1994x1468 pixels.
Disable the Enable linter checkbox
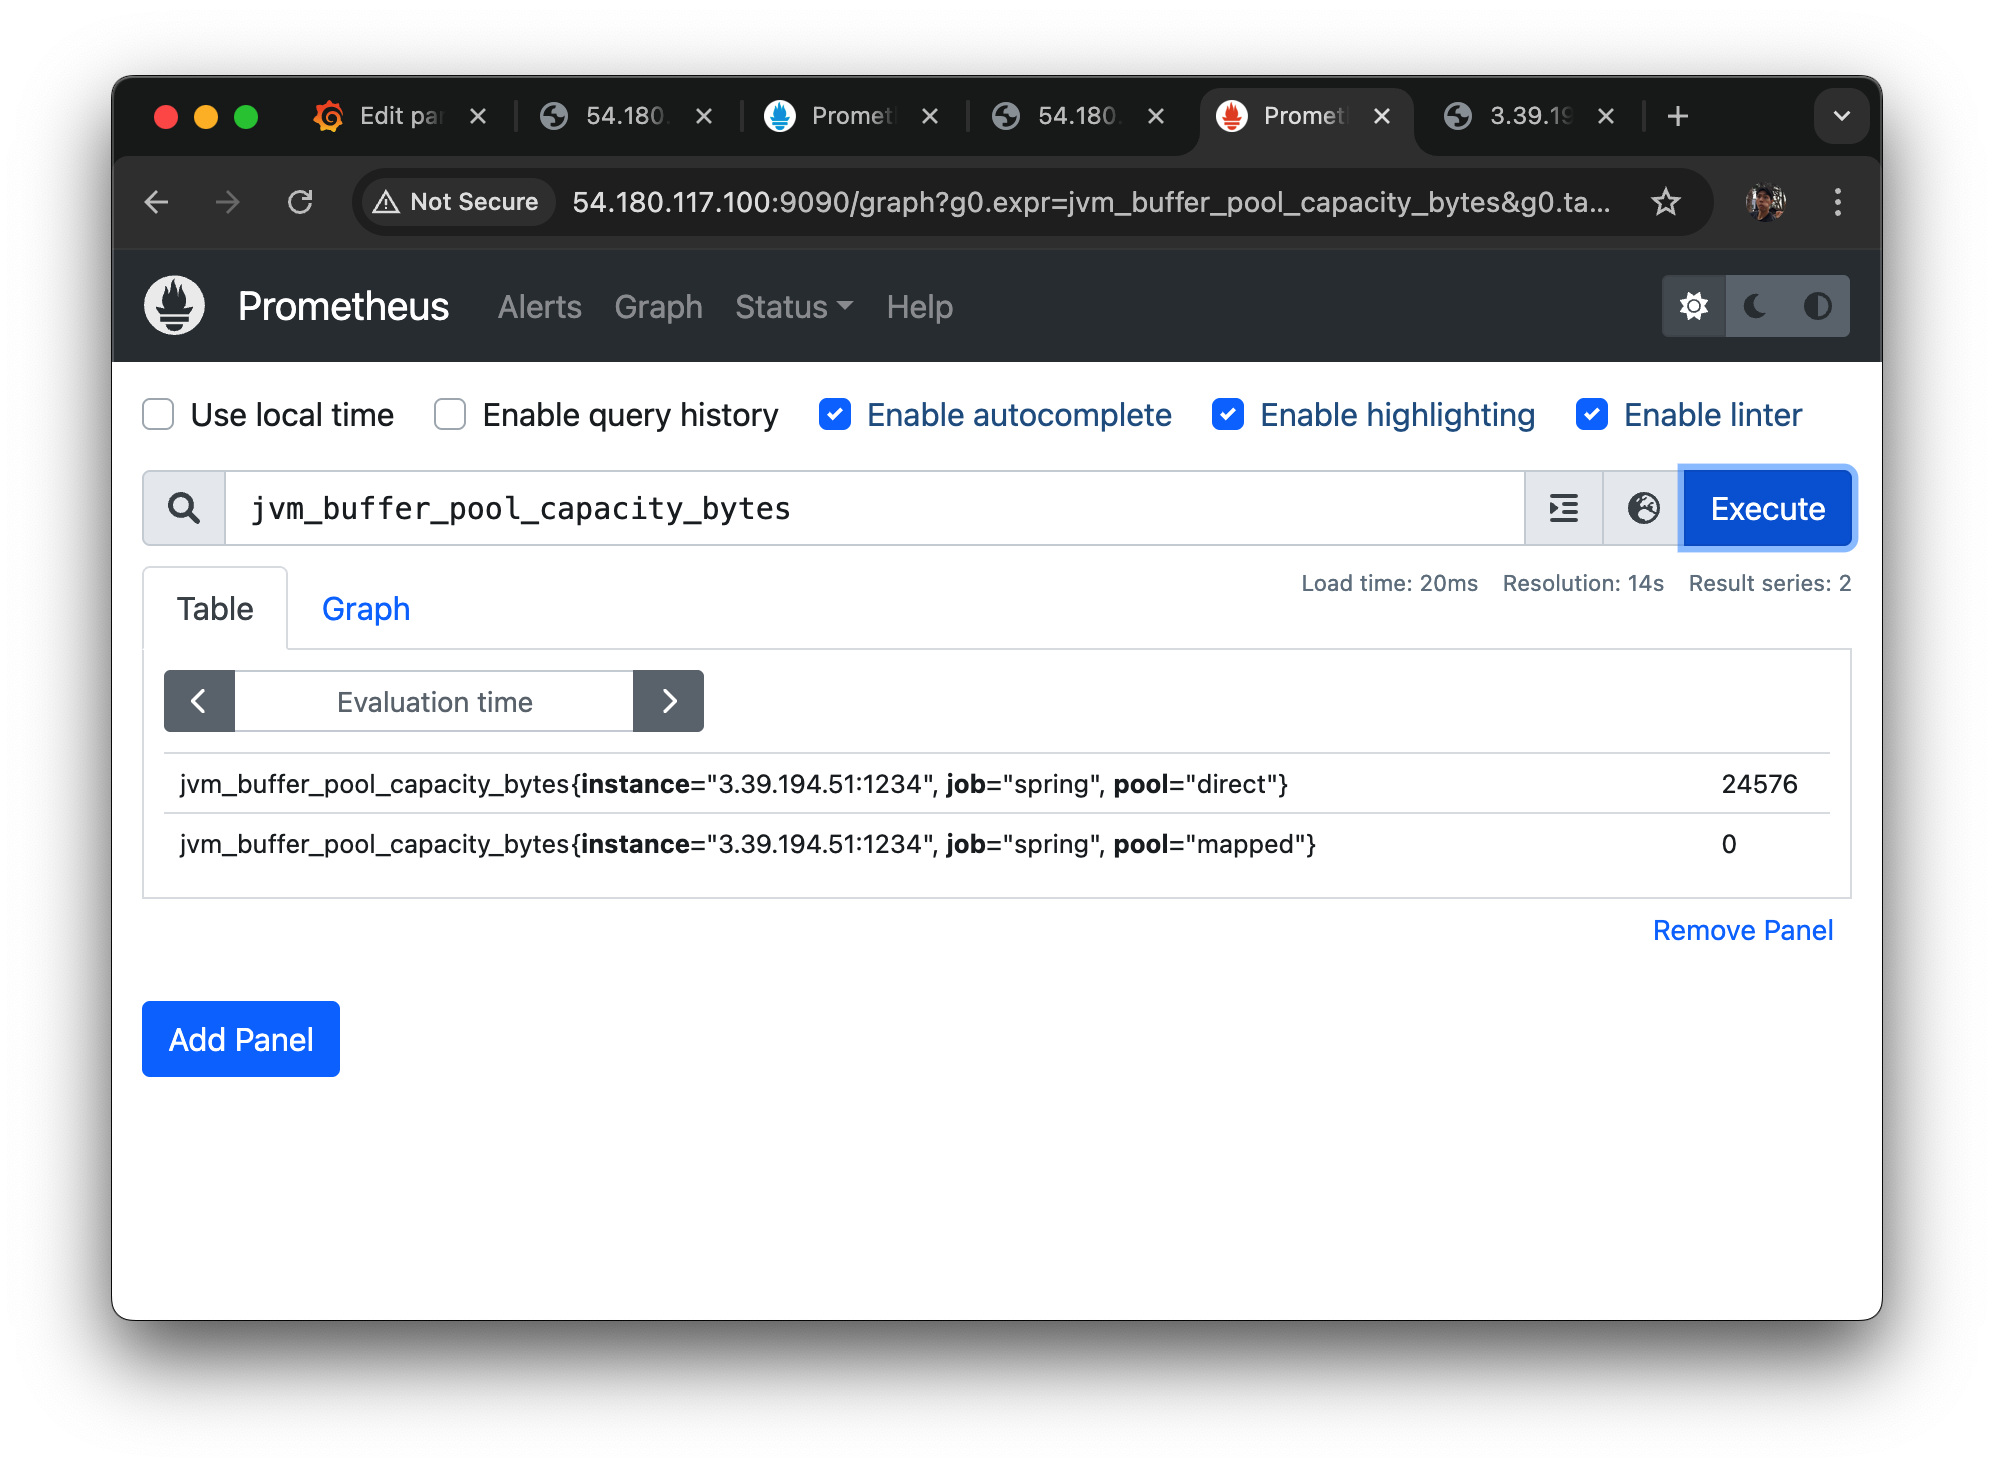point(1591,414)
